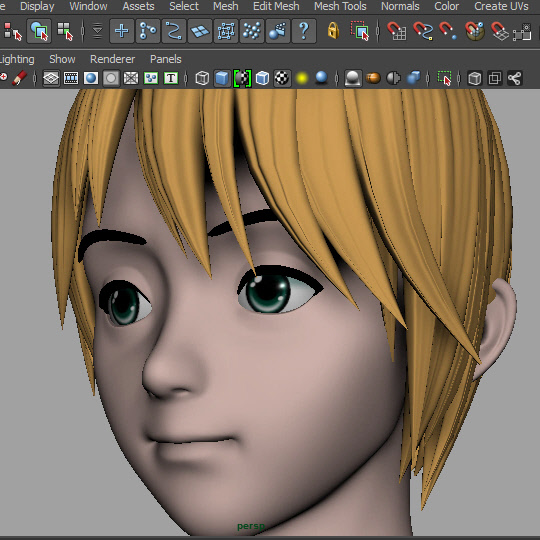Click the curve selection mask icon

coord(174,31)
